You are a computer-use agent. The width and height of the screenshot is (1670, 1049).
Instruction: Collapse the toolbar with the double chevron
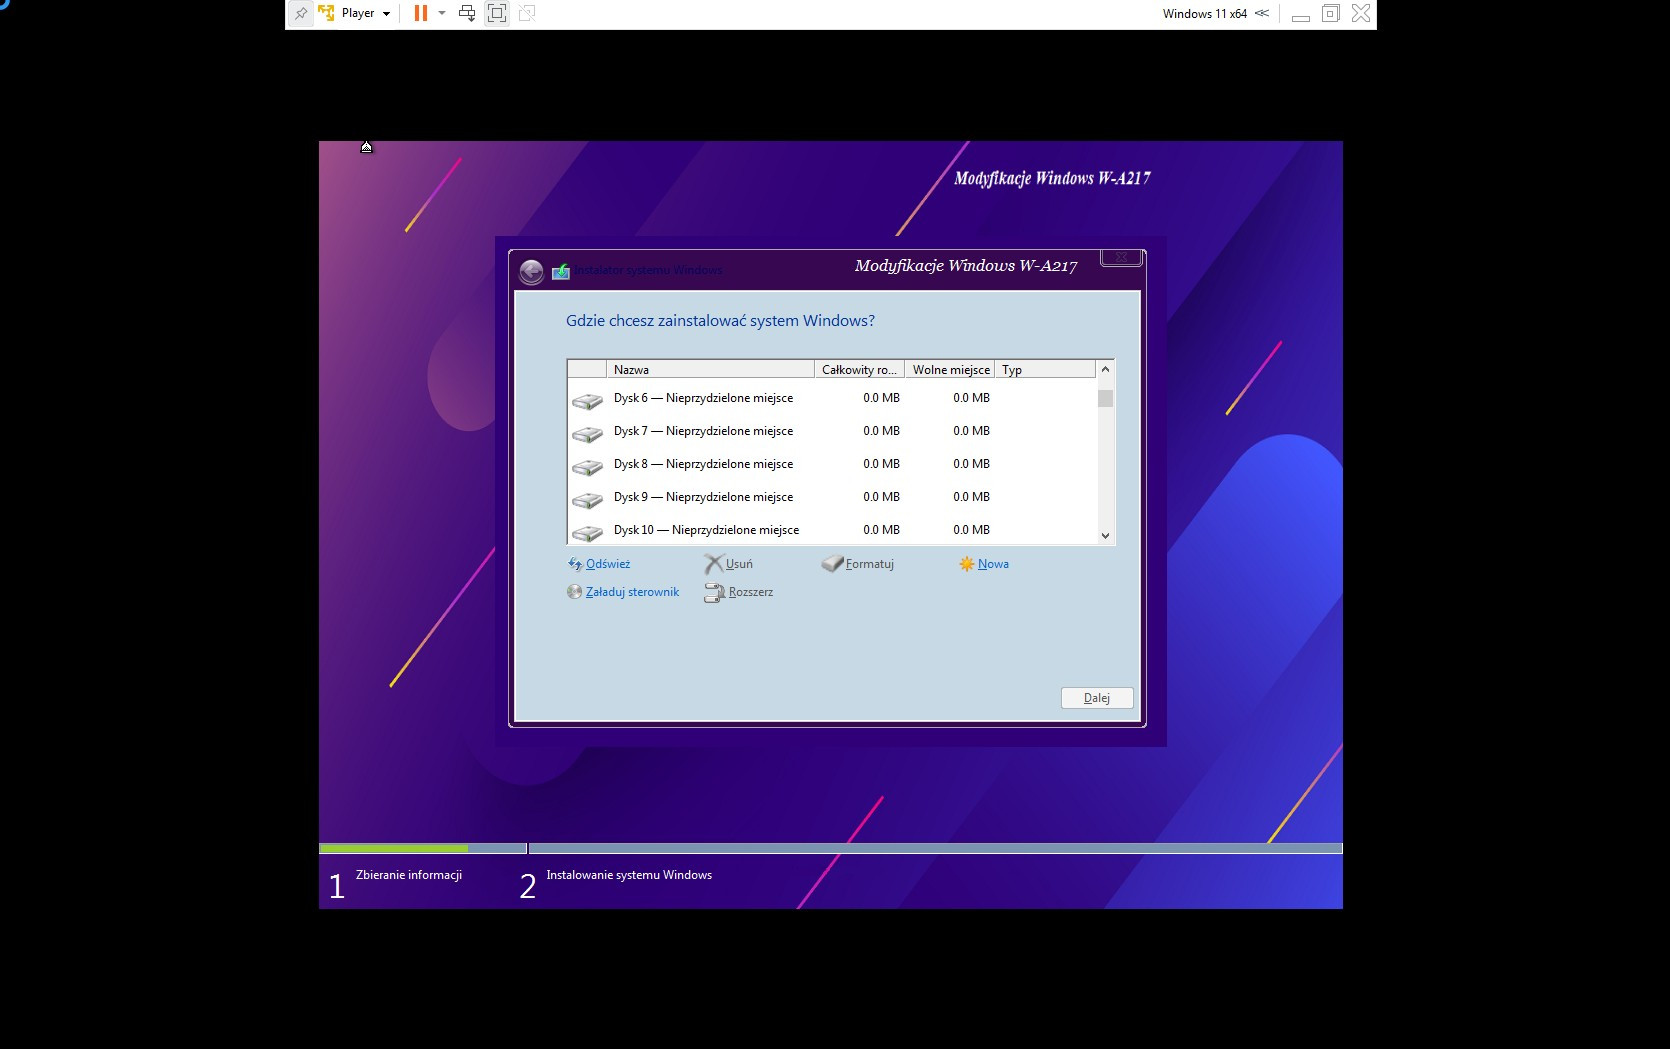[1262, 14]
